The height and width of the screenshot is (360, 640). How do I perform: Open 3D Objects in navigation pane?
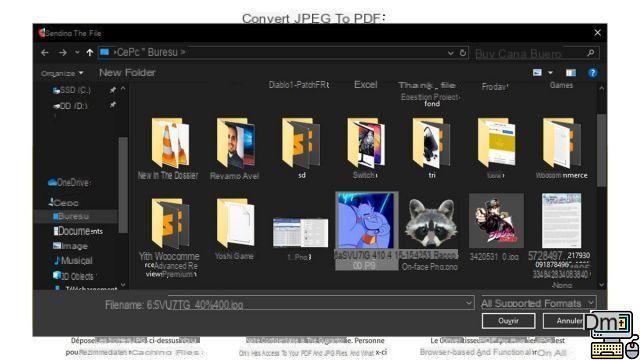click(x=73, y=276)
